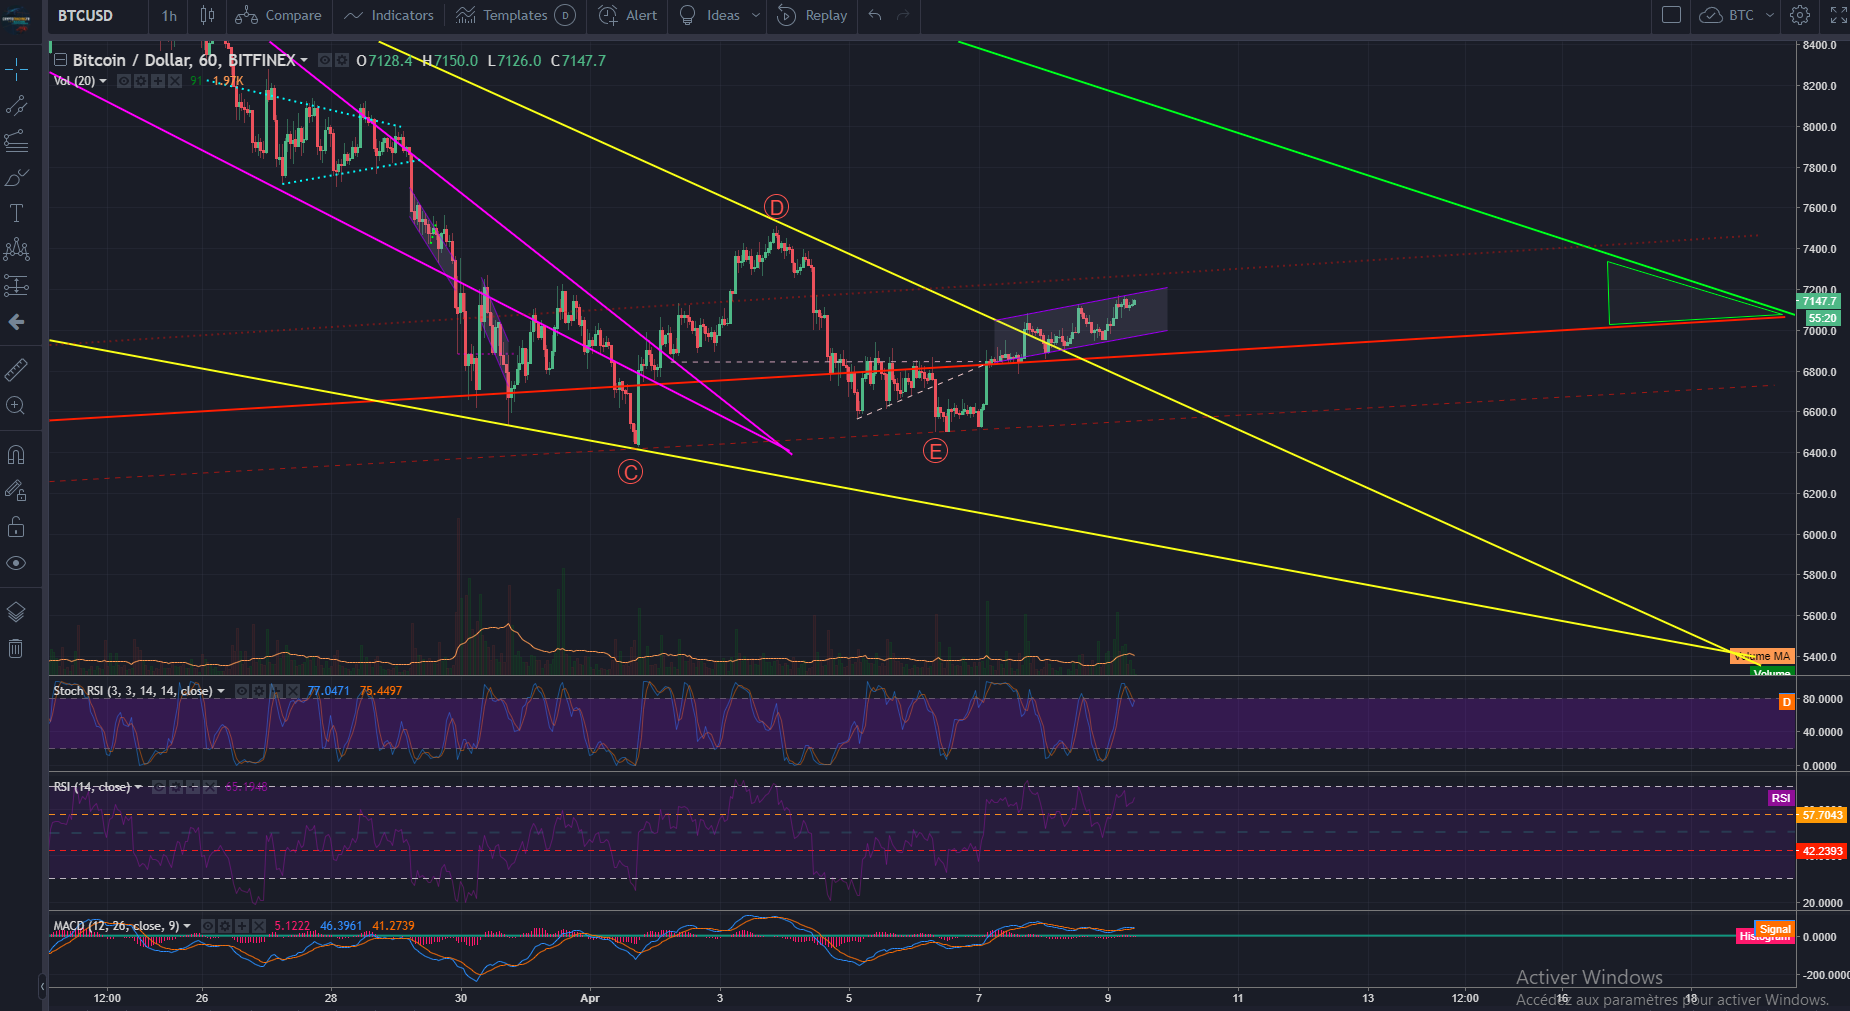
Task: Open the chart patterns tool
Action: 16,249
